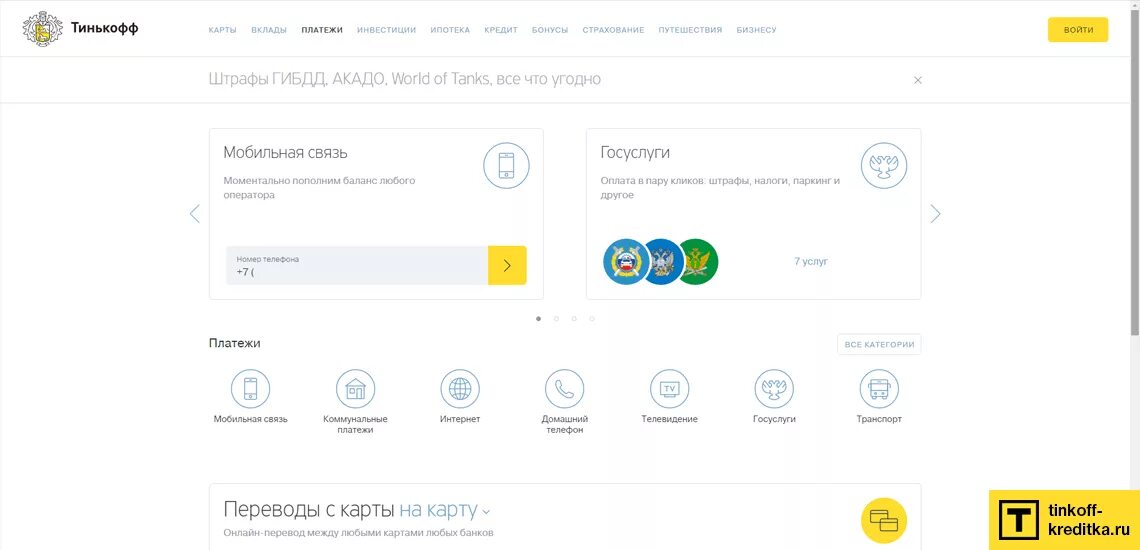Open Телевидение TV icon
1140x550 pixels.
click(670, 388)
